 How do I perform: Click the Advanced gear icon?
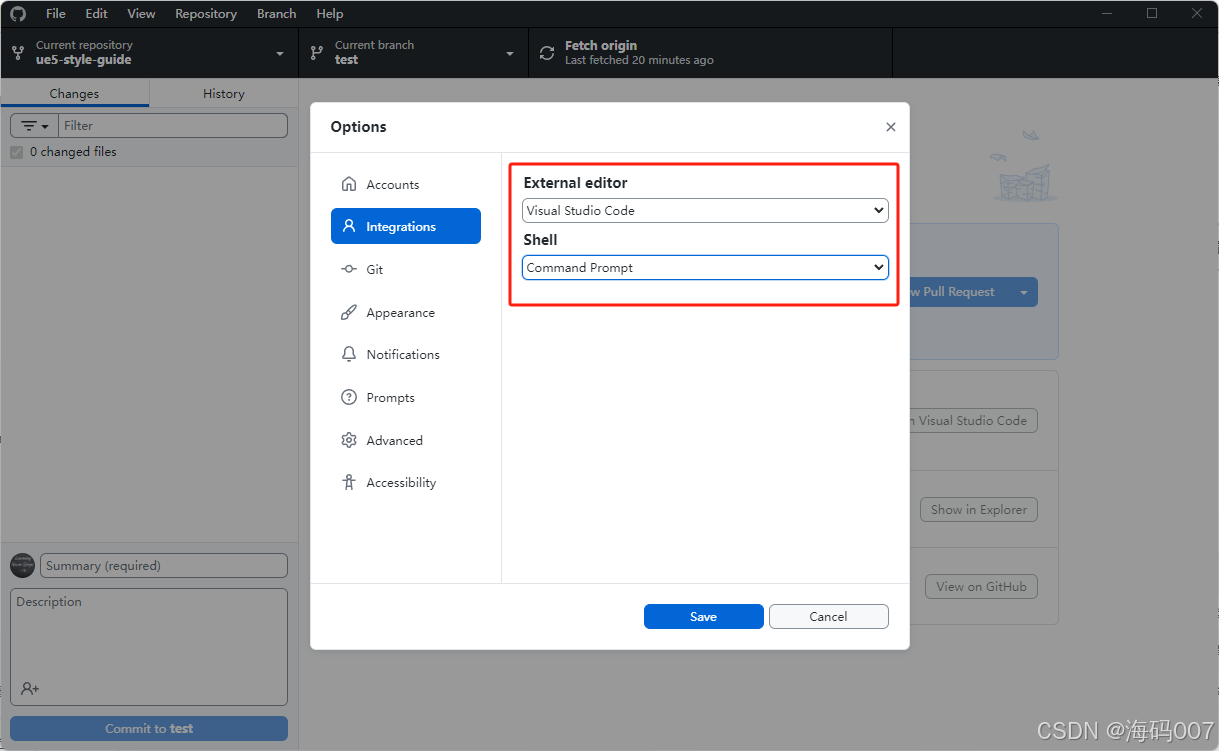tap(349, 440)
